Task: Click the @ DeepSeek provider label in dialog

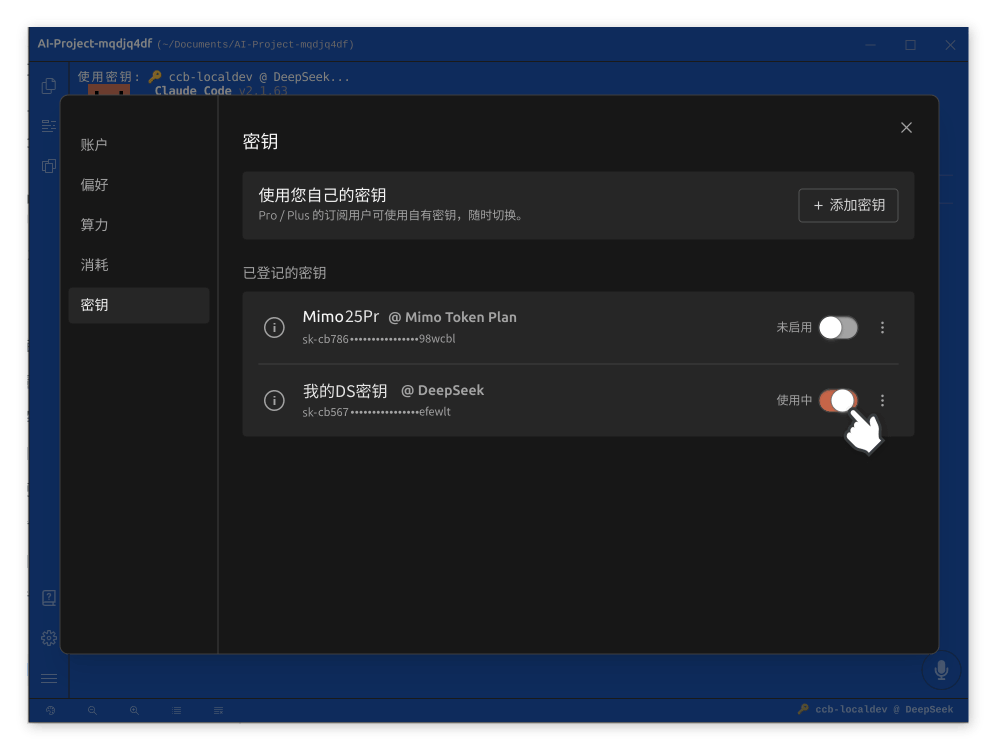Action: pos(442,391)
